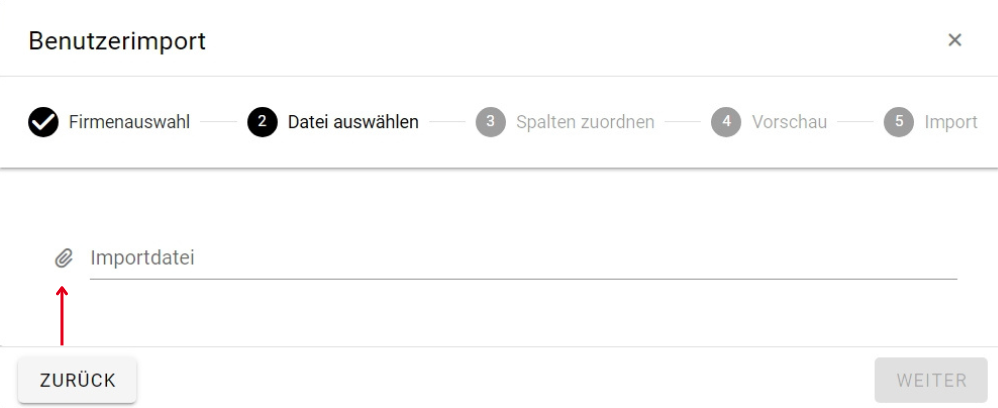The width and height of the screenshot is (998, 408).
Task: Select the Import step label
Action: pyautogui.click(x=950, y=122)
